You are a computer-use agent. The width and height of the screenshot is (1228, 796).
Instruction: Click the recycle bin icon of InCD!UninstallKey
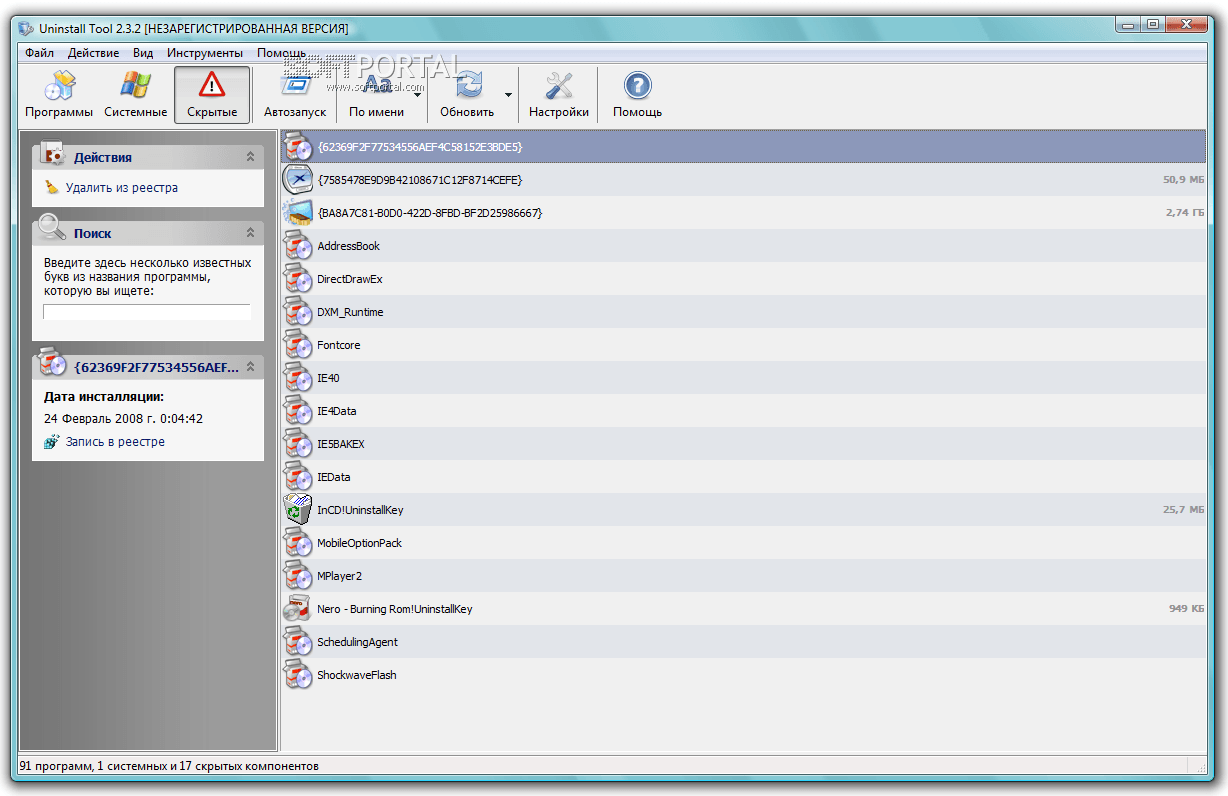[x=298, y=510]
